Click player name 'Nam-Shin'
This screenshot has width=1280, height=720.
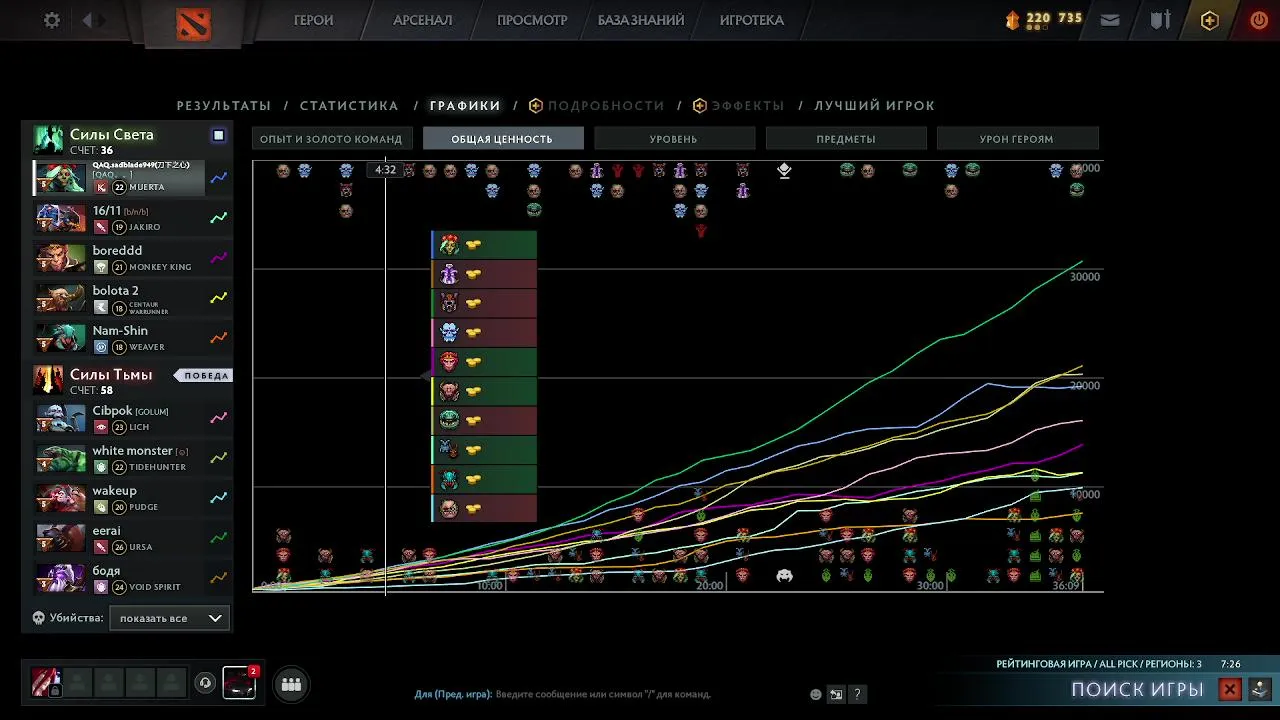[120, 331]
